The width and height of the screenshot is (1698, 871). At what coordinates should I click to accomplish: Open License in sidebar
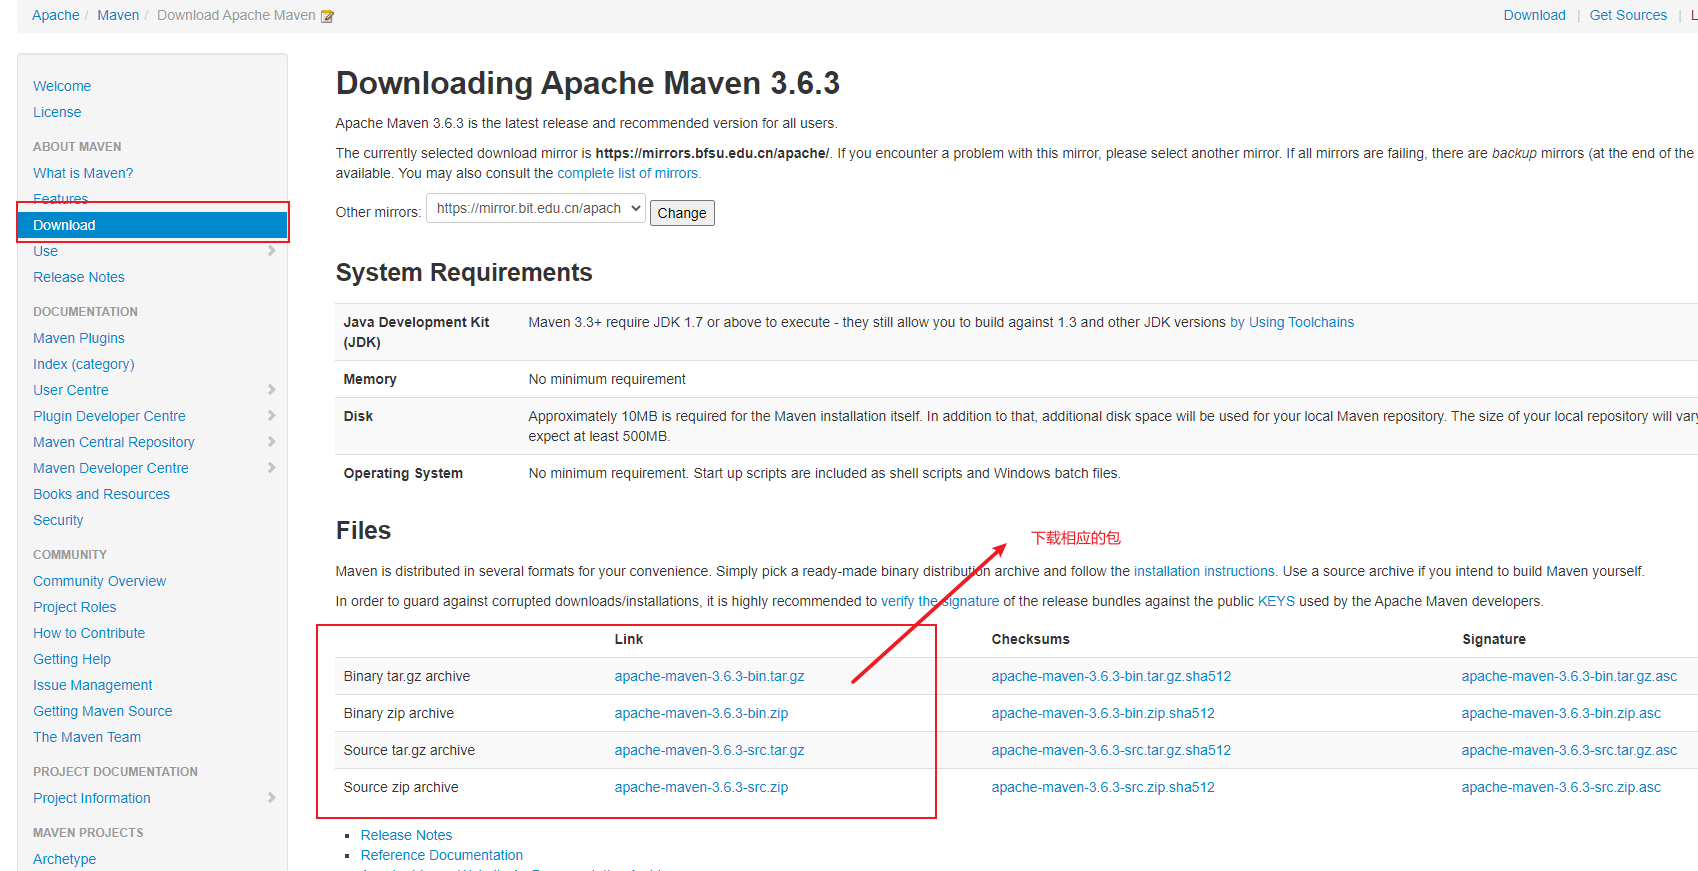click(x=57, y=112)
